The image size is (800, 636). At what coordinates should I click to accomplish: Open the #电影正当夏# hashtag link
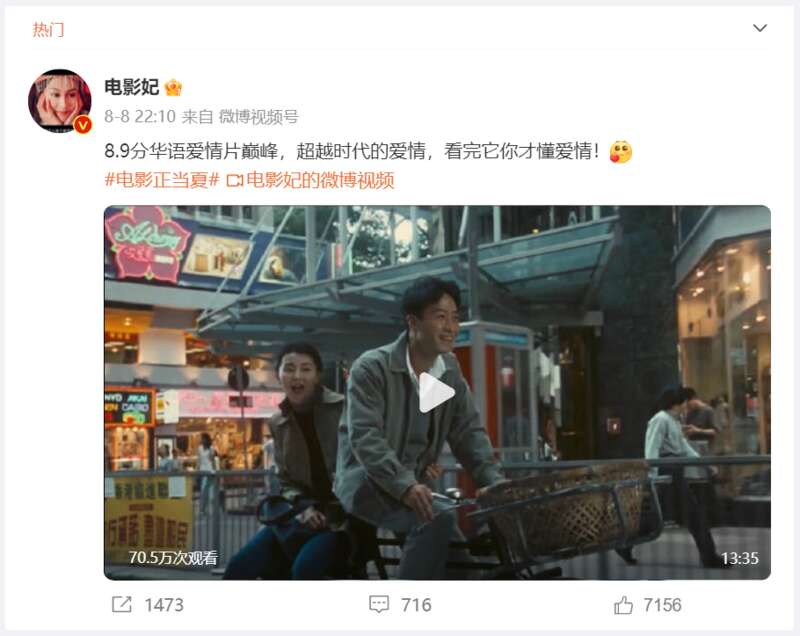click(162, 180)
